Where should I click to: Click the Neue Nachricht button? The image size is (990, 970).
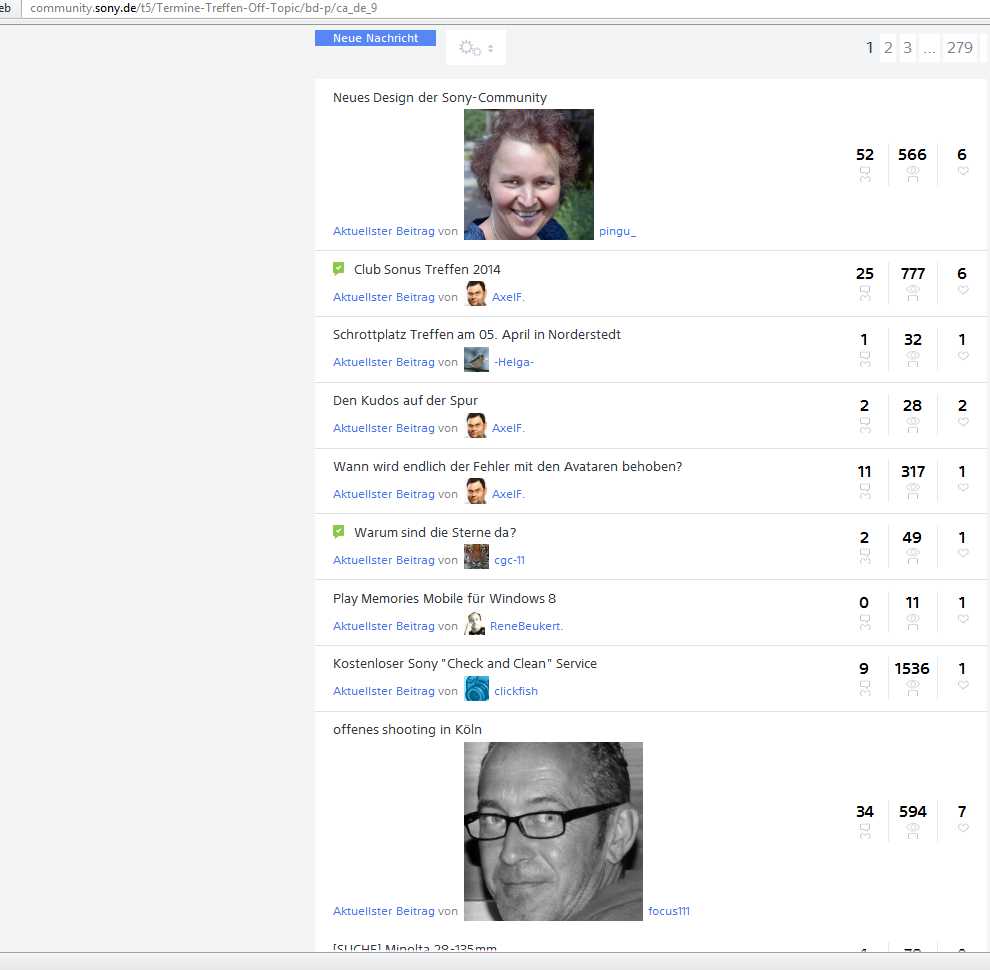point(375,38)
